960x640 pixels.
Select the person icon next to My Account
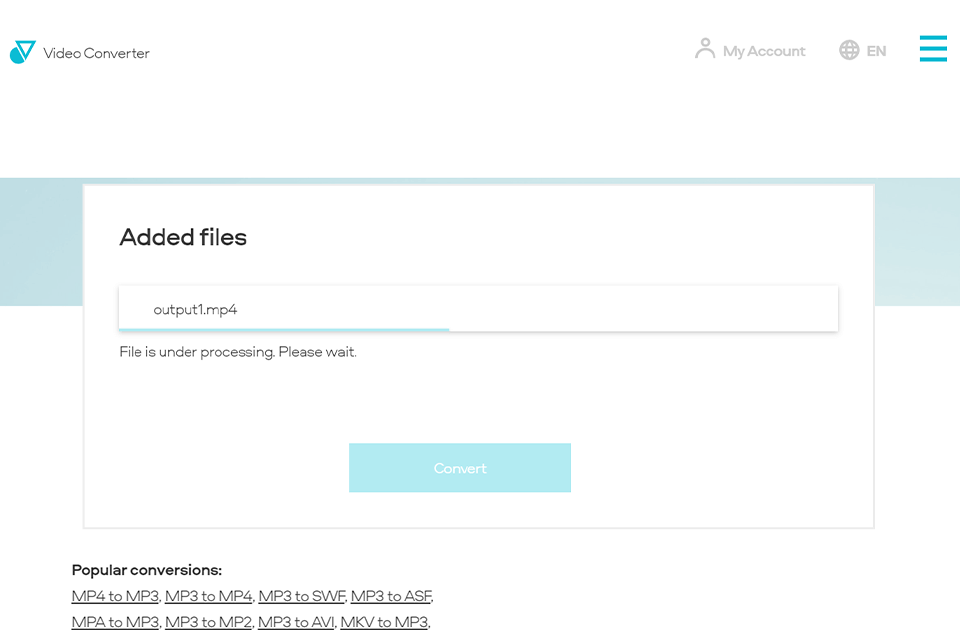pyautogui.click(x=704, y=48)
